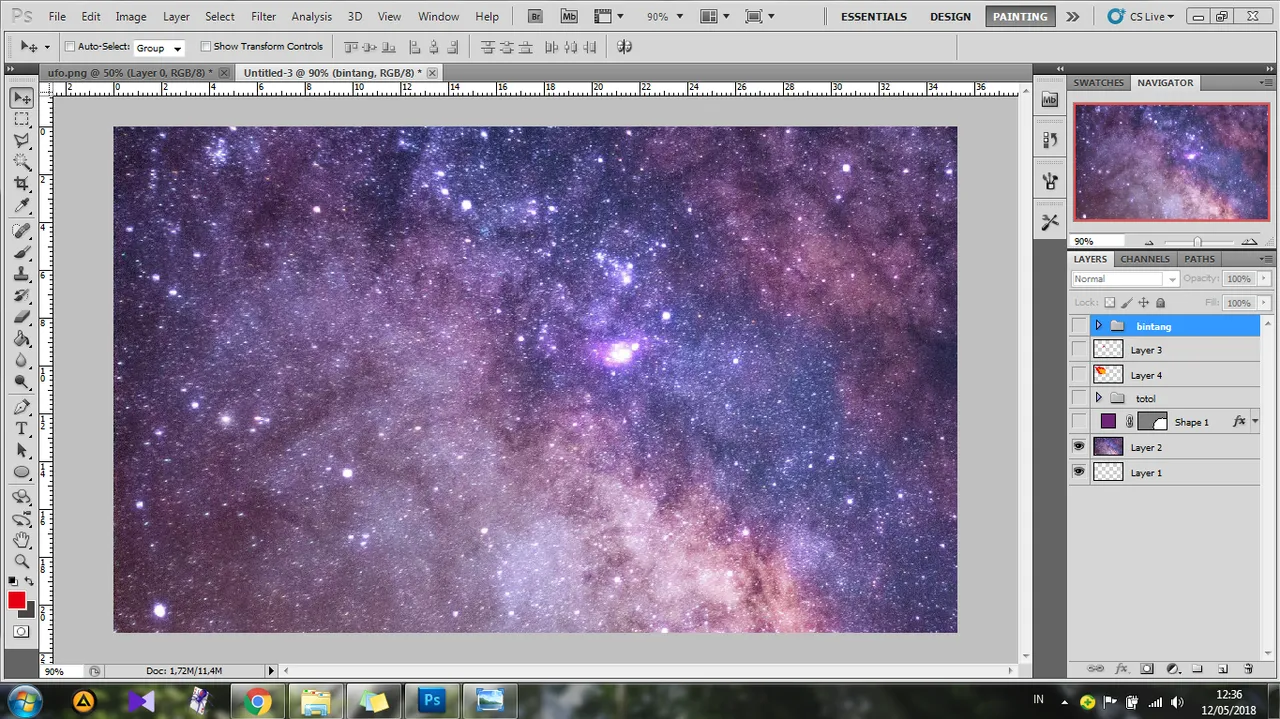Screen dimensions: 1280x719
Task: Show the Layer 3 visibility box
Action: tap(1079, 350)
